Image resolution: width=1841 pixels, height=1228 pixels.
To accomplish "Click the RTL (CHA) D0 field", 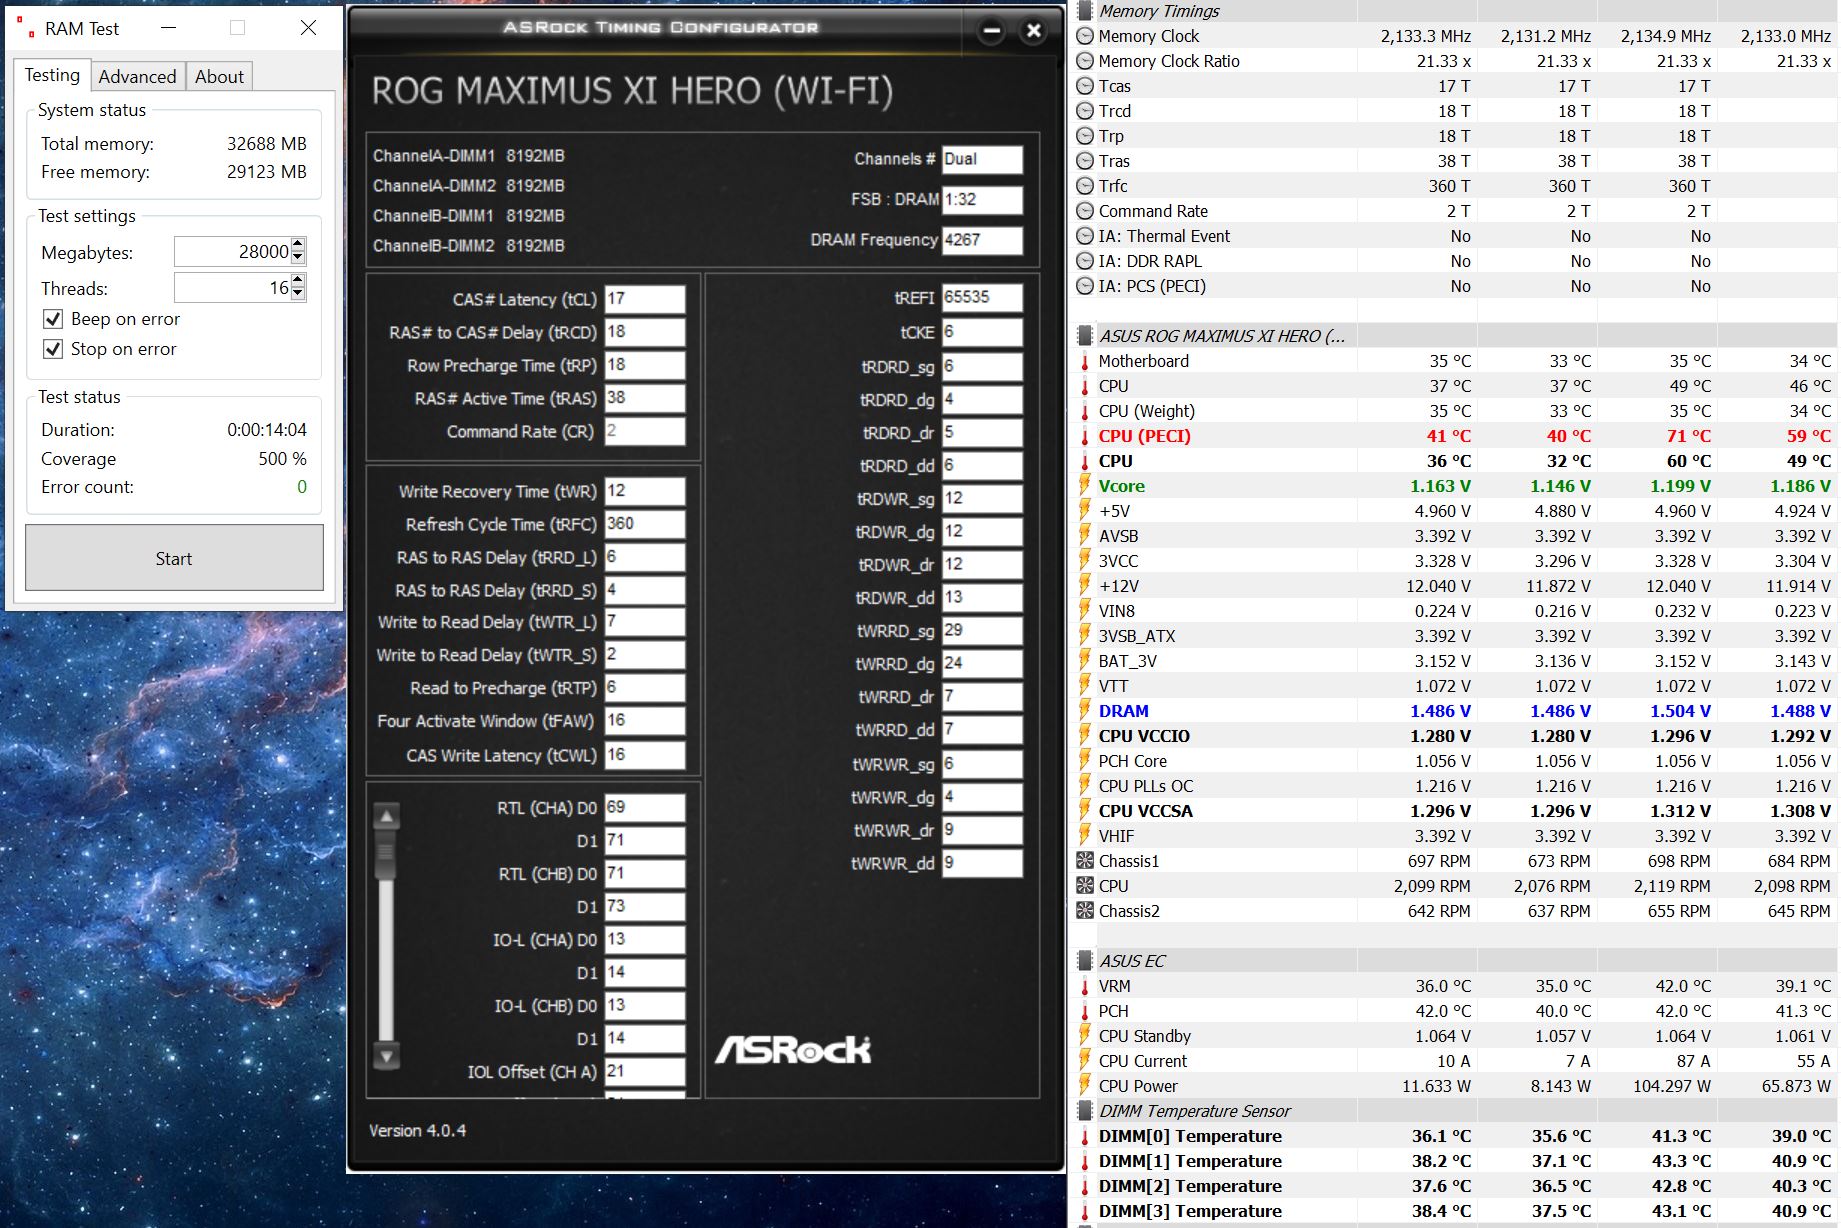I will (645, 807).
